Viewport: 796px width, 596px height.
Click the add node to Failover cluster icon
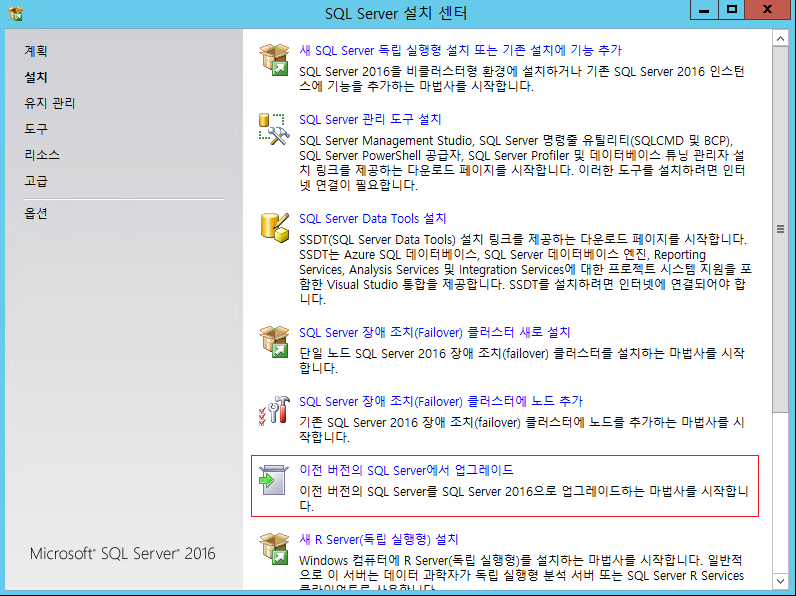(274, 411)
